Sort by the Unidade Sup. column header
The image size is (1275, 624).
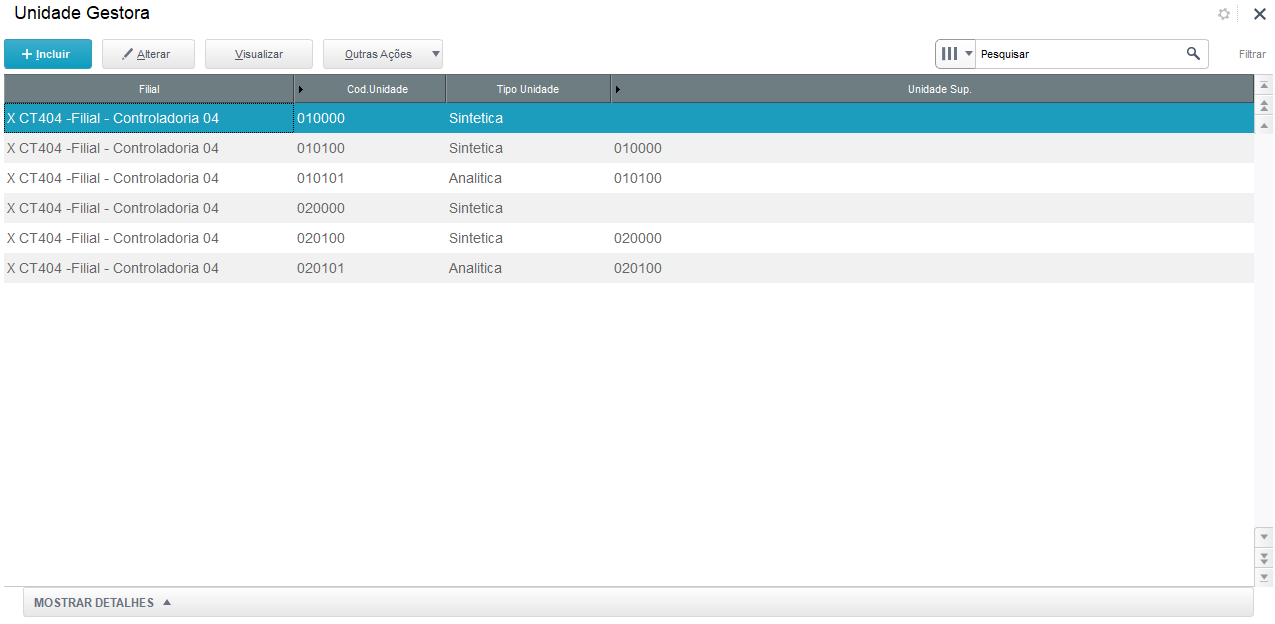click(x=932, y=89)
